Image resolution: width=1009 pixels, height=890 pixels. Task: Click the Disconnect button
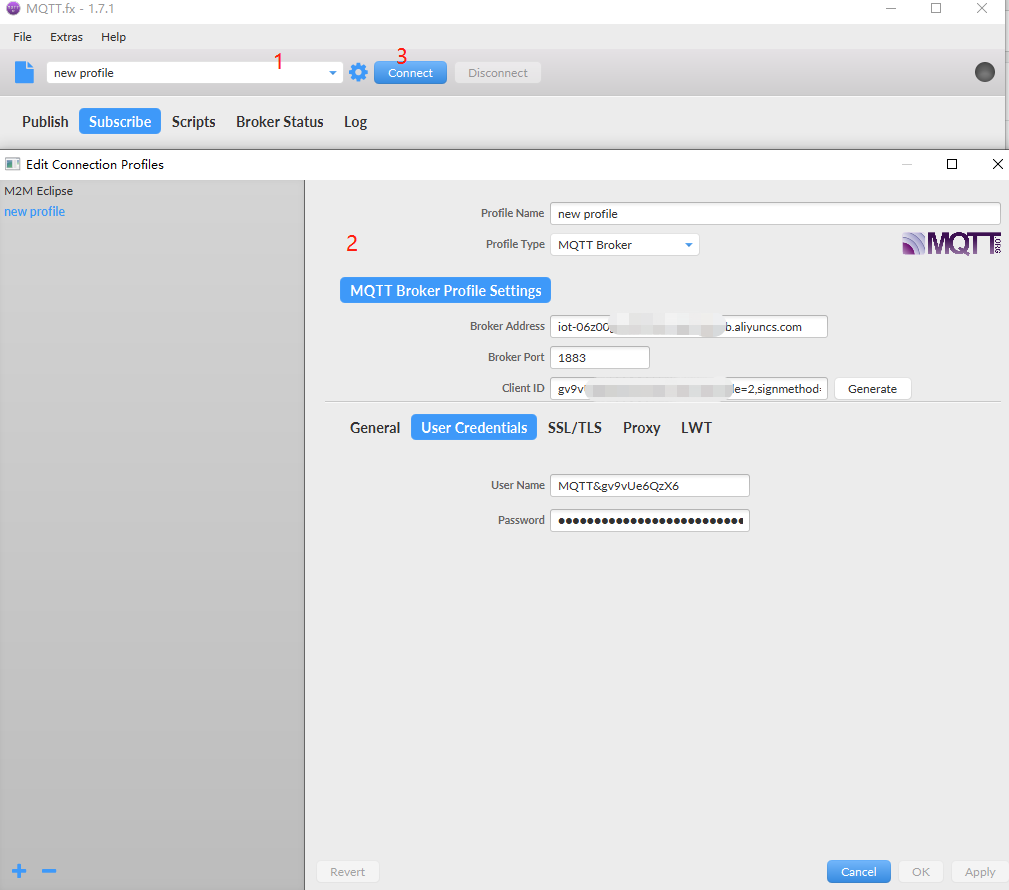tap(498, 73)
